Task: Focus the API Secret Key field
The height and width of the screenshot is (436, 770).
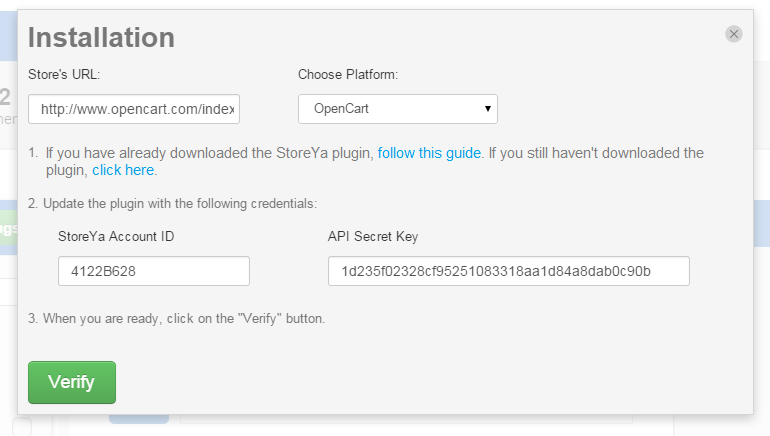Action: (x=508, y=271)
